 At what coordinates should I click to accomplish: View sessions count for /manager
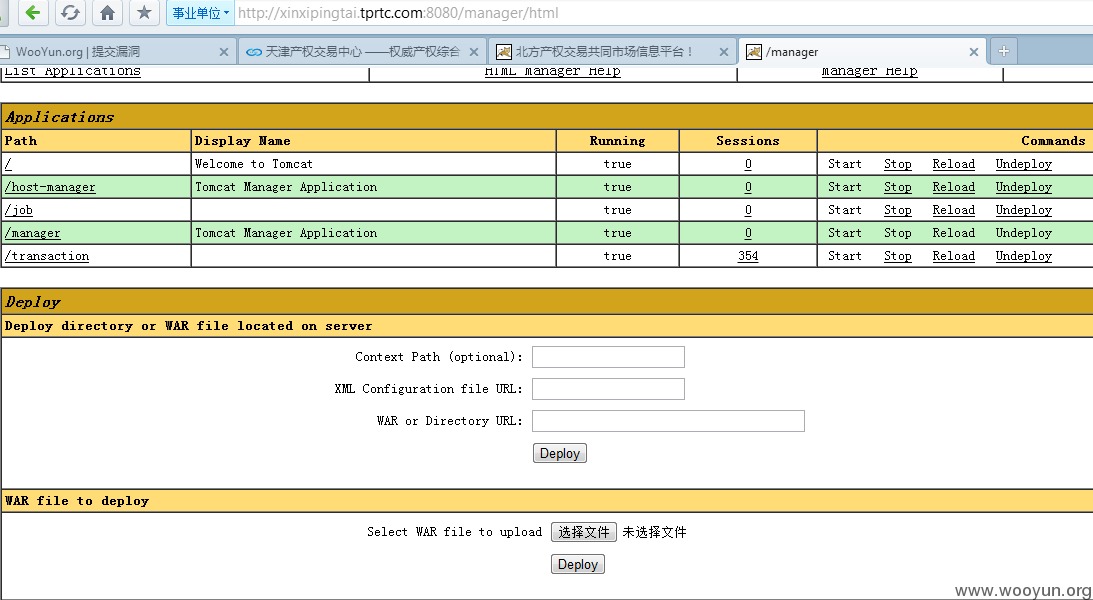[748, 233]
